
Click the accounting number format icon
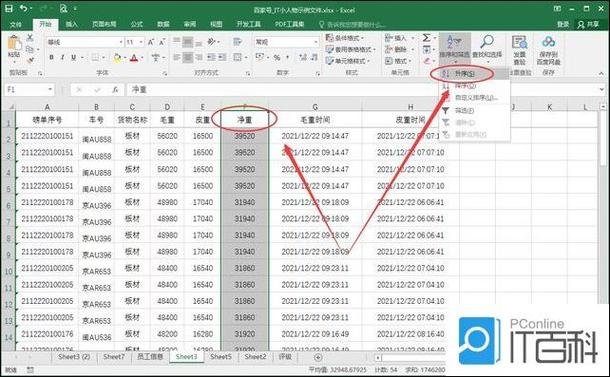point(259,58)
